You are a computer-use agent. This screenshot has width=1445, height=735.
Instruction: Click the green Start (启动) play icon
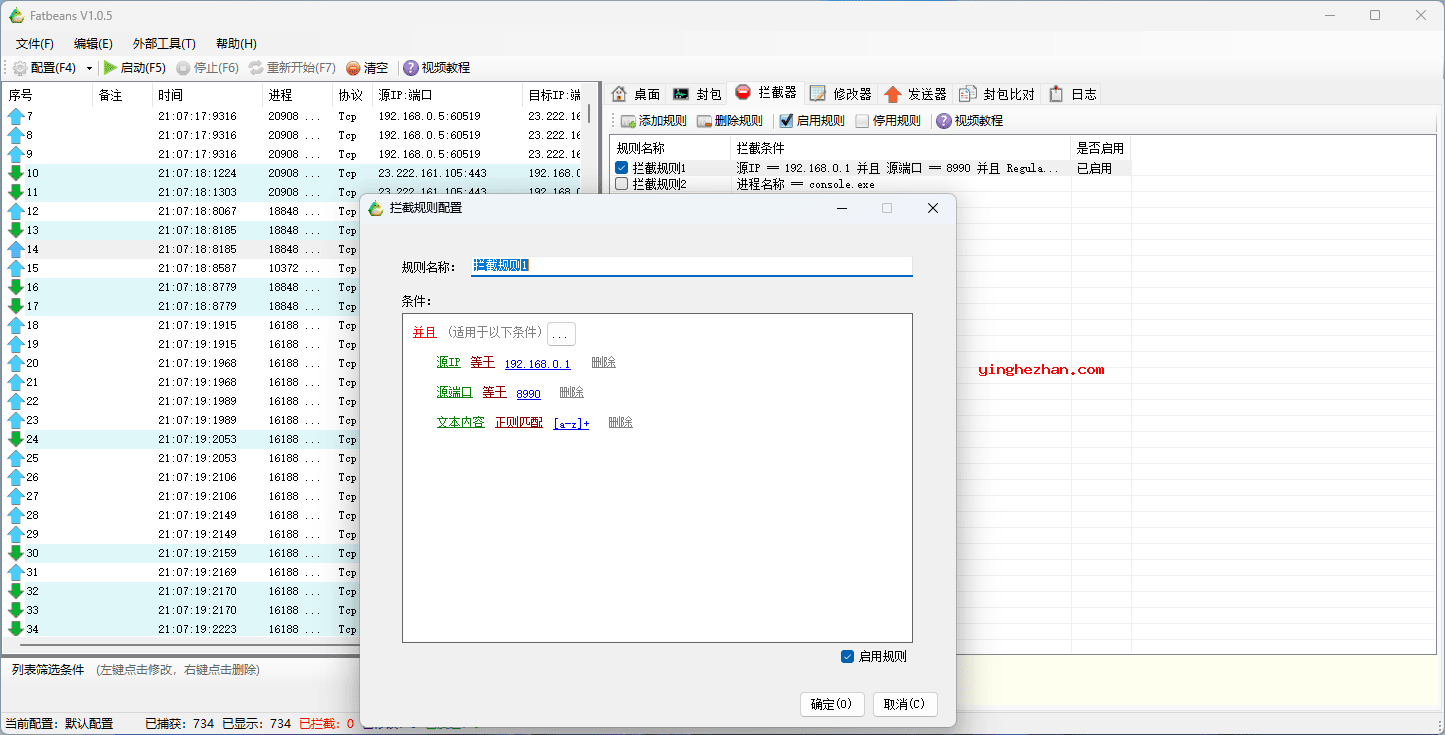pyautogui.click(x=110, y=68)
